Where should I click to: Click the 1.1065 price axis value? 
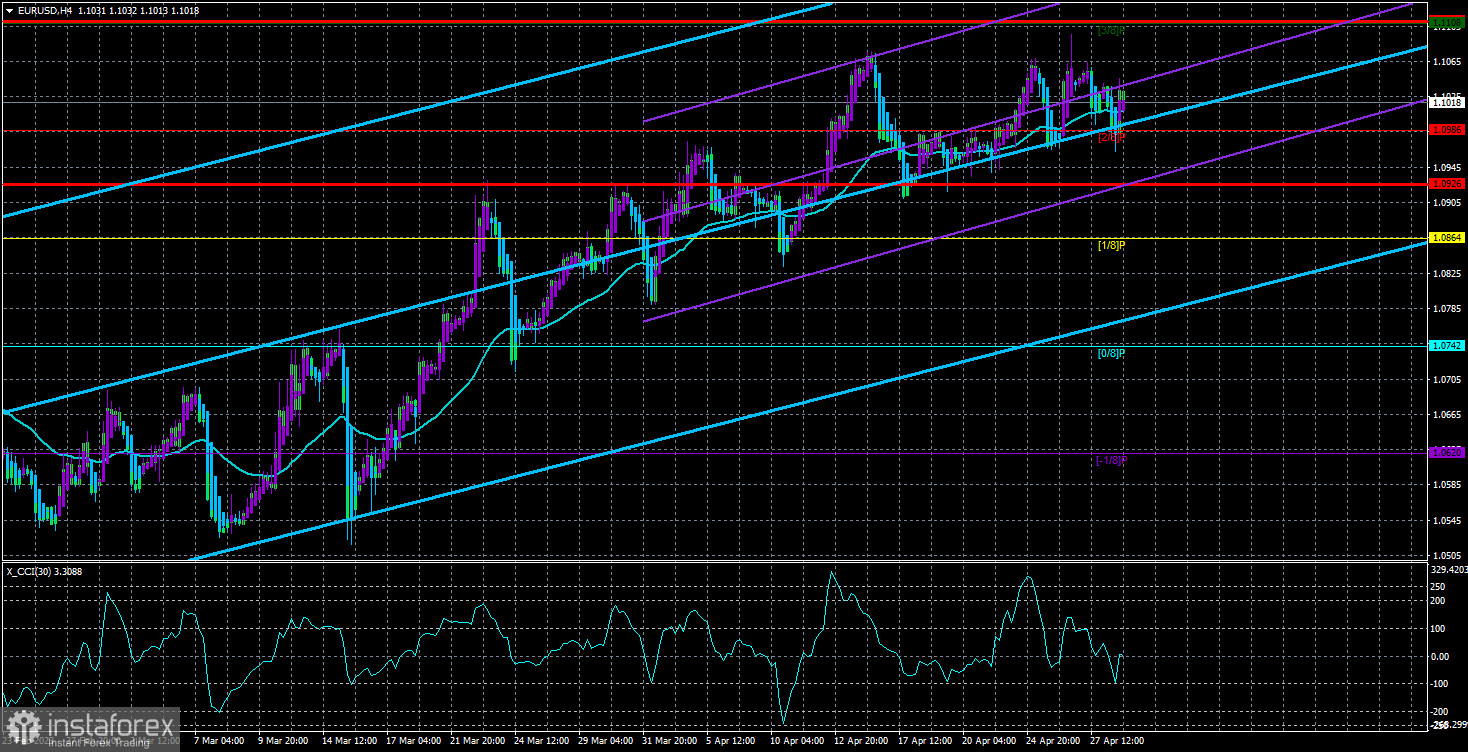[1446, 62]
